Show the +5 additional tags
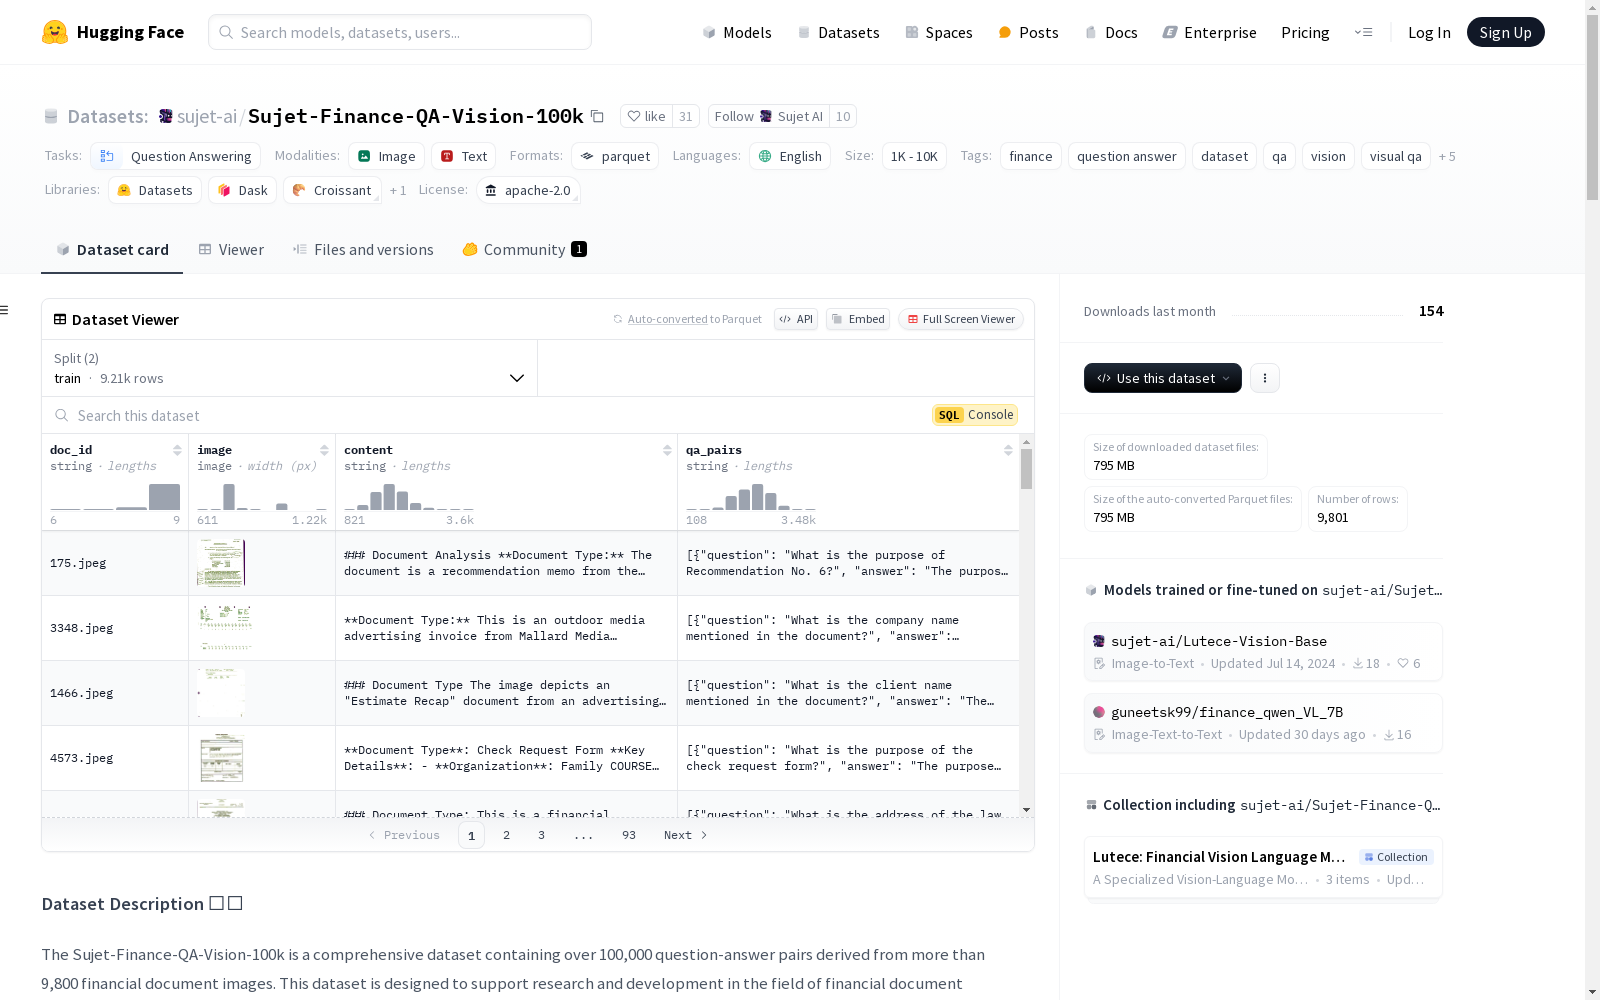Screen dimensions: 1600x1000 [1447, 156]
